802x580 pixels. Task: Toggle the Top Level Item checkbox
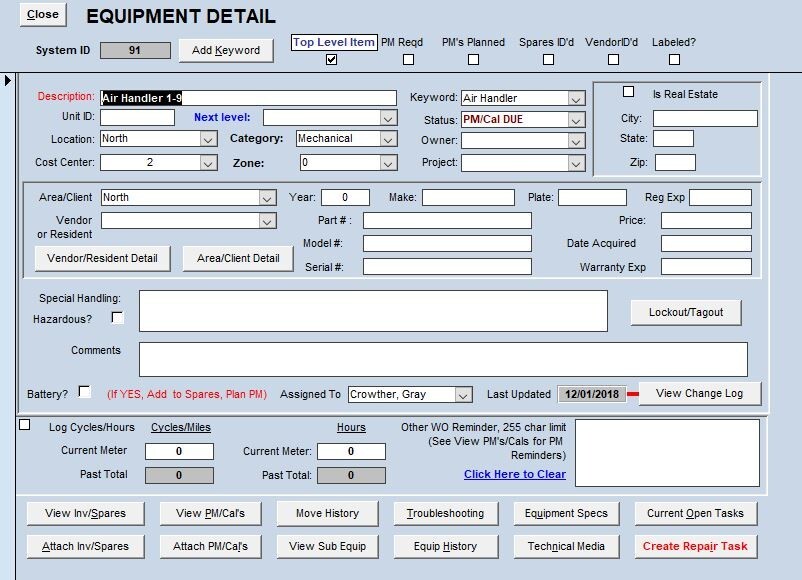tap(329, 57)
